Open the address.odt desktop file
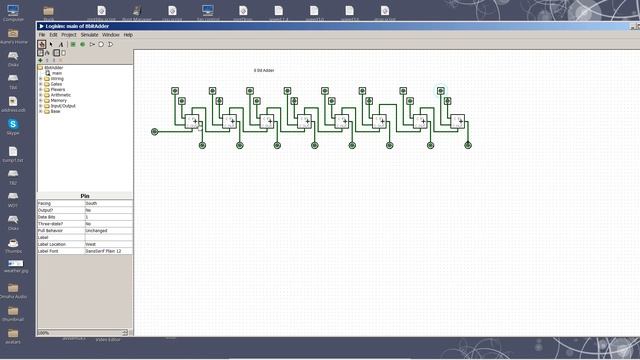This screenshot has height=360, width=640. pyautogui.click(x=13, y=104)
